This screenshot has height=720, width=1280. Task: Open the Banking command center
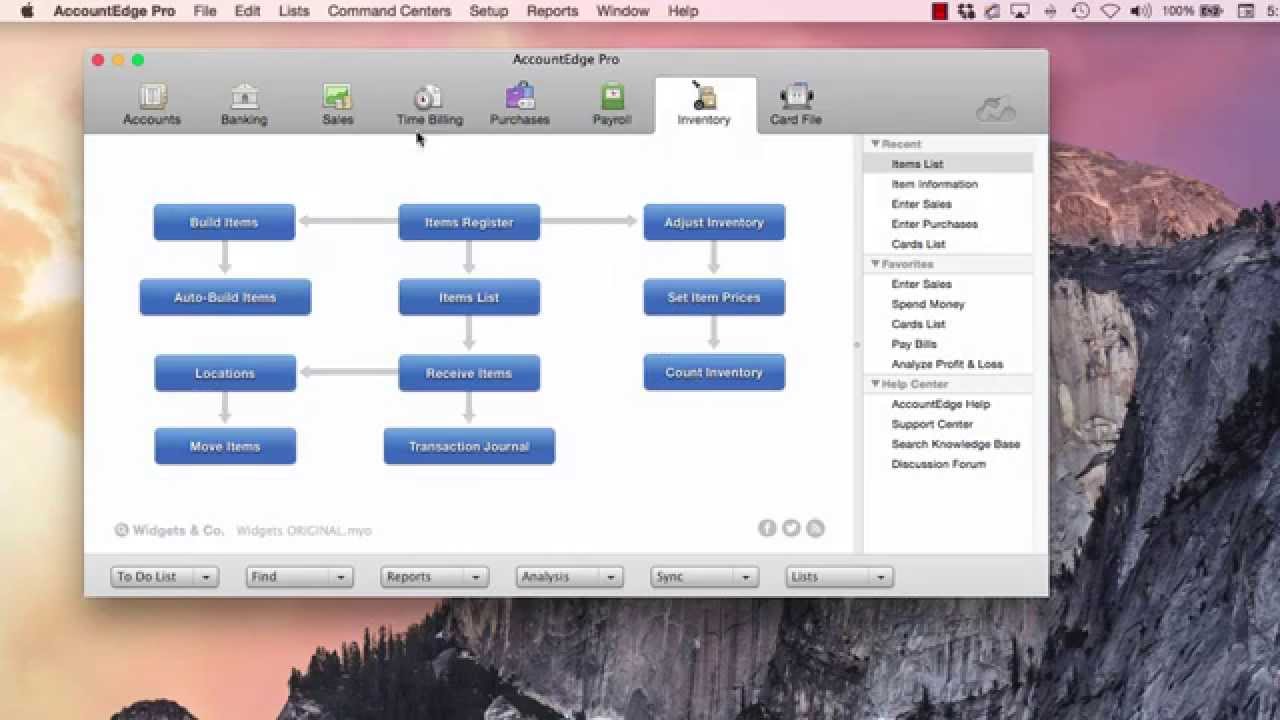pos(244,105)
